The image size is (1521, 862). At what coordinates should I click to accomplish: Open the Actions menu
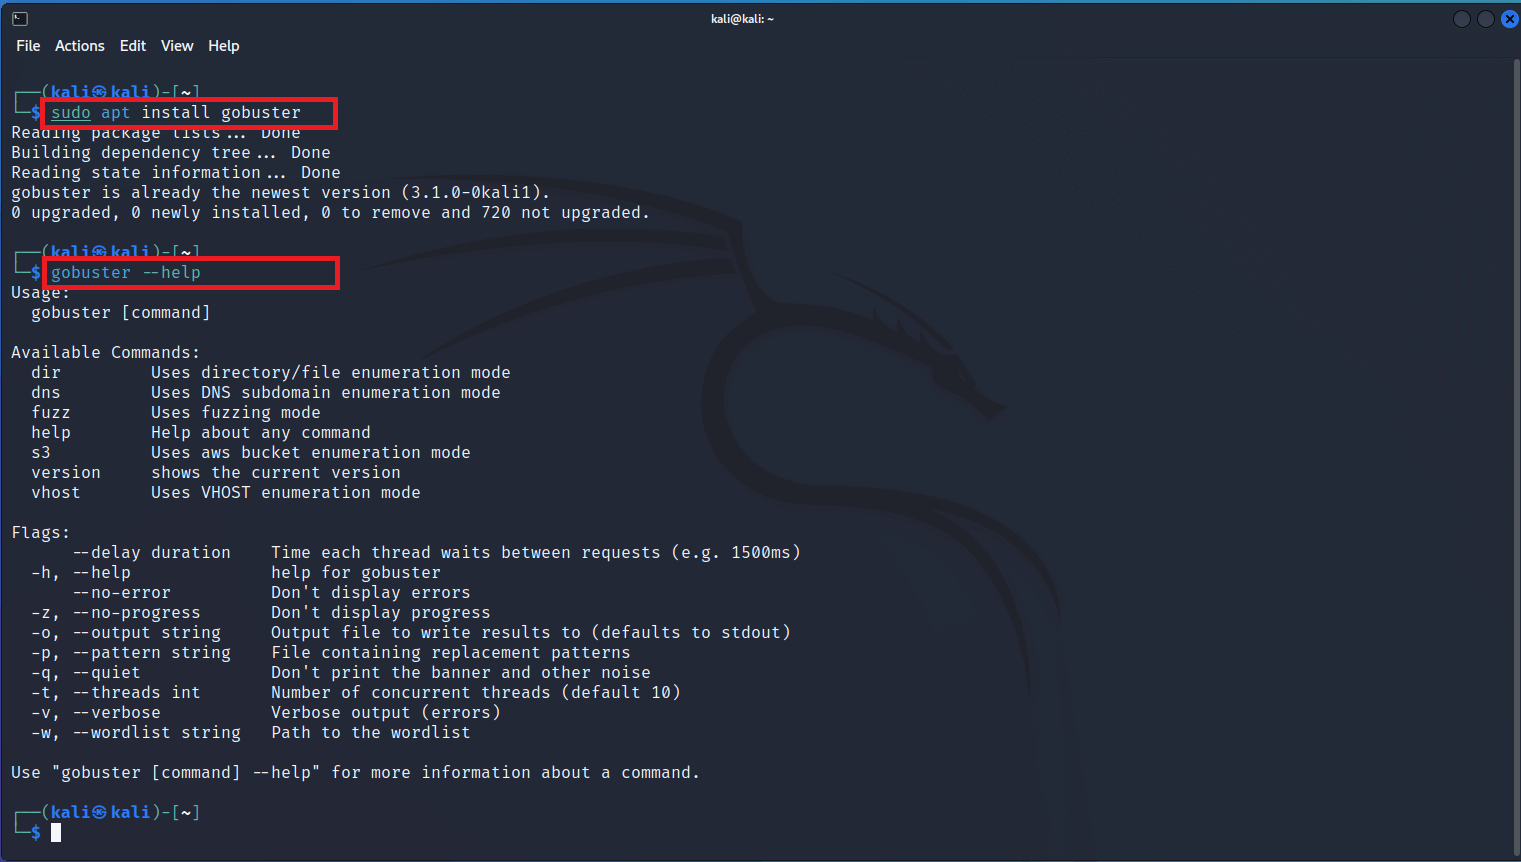click(x=80, y=46)
